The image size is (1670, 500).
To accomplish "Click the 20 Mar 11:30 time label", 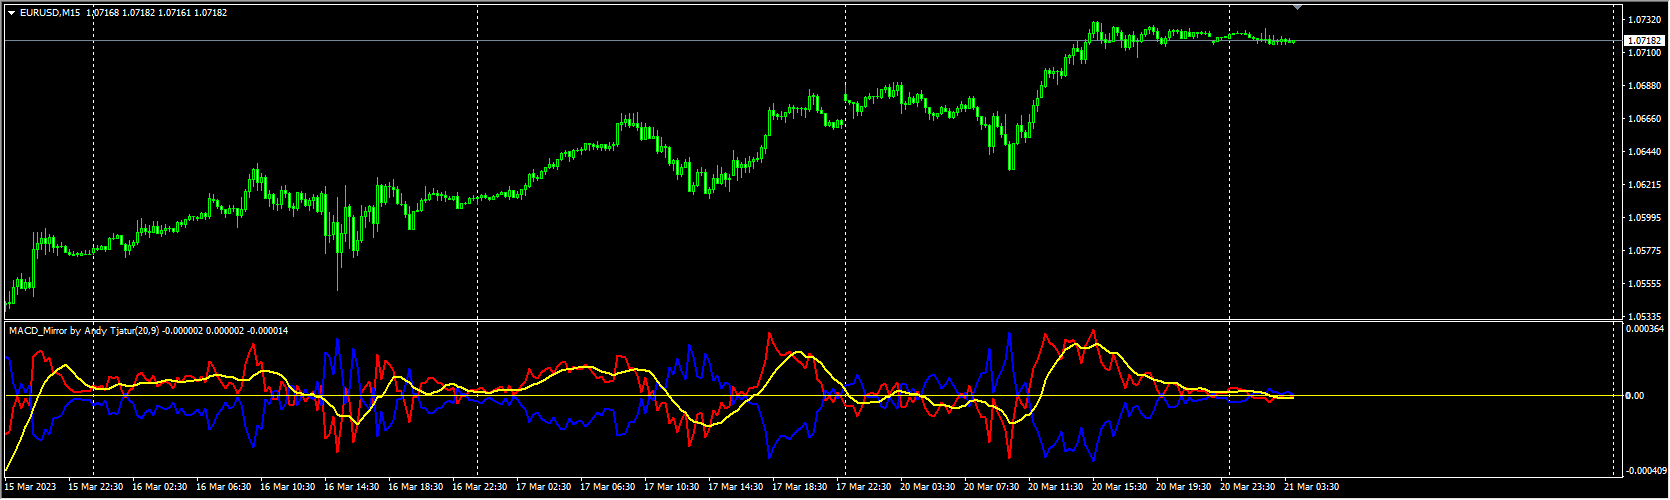I will 1056,487.
